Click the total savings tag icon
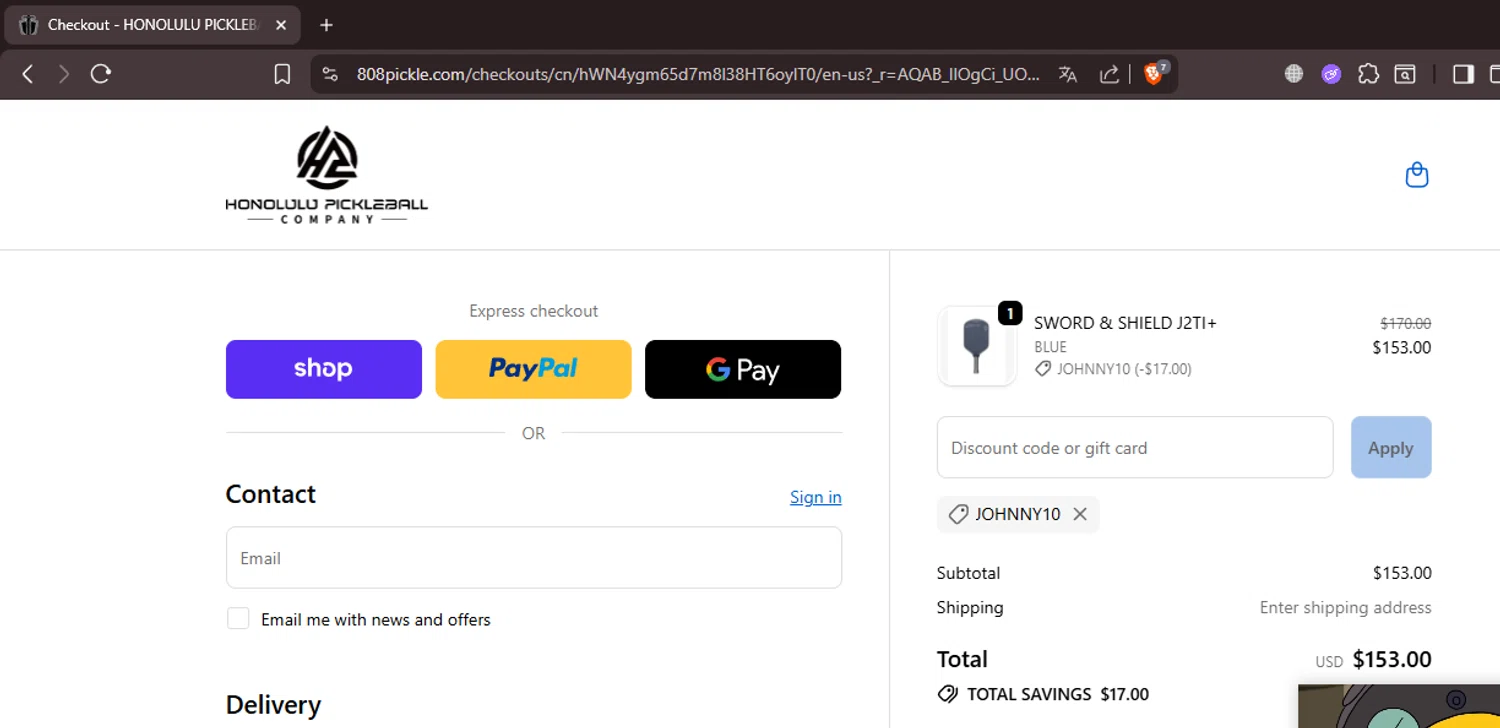The image size is (1500, 728). tap(947, 694)
